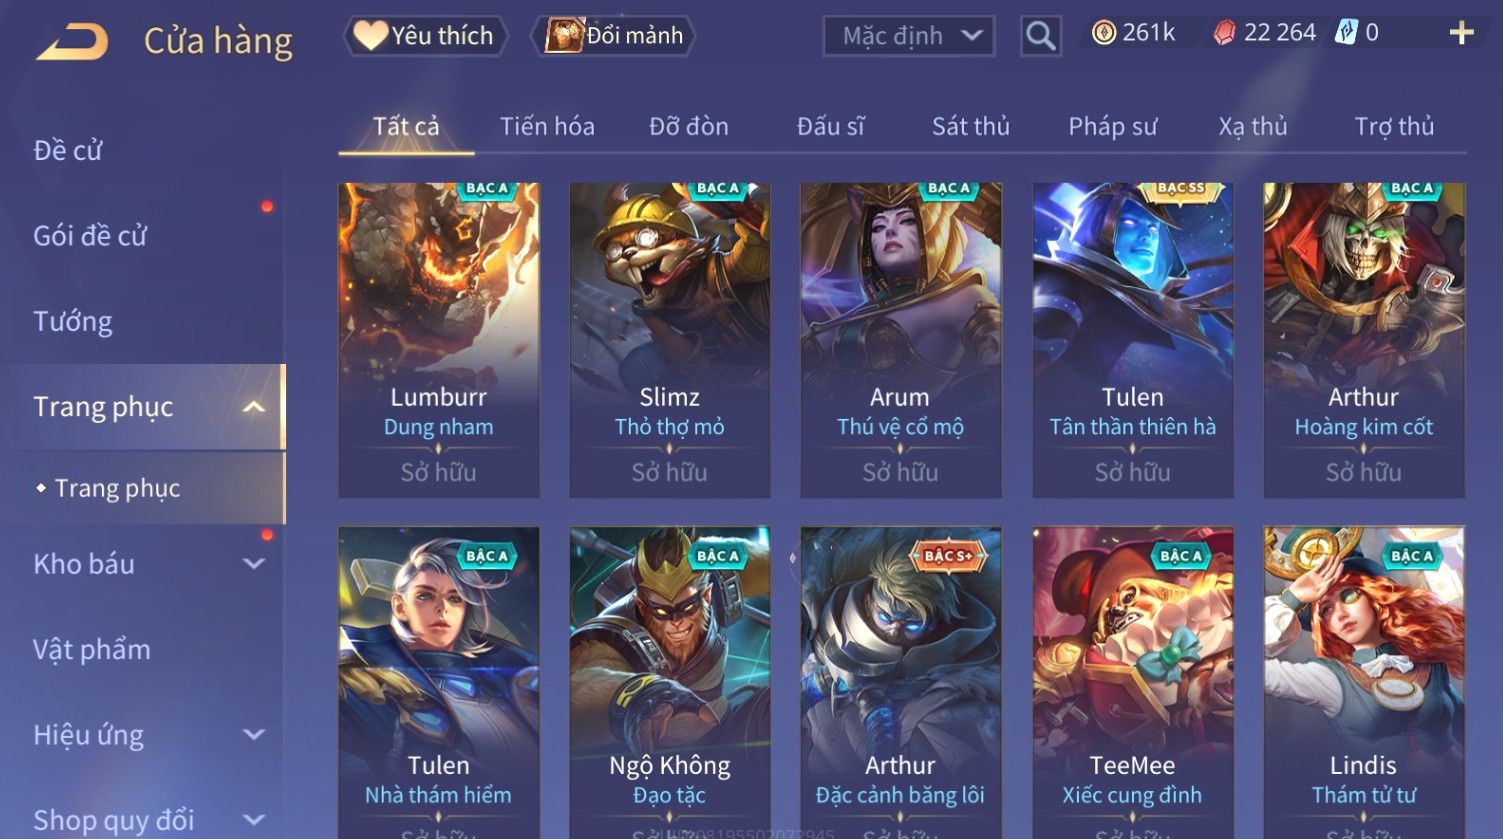Click the back arrow icon beside Cửa hàng
The width and height of the screenshot is (1503, 839).
coord(72,42)
